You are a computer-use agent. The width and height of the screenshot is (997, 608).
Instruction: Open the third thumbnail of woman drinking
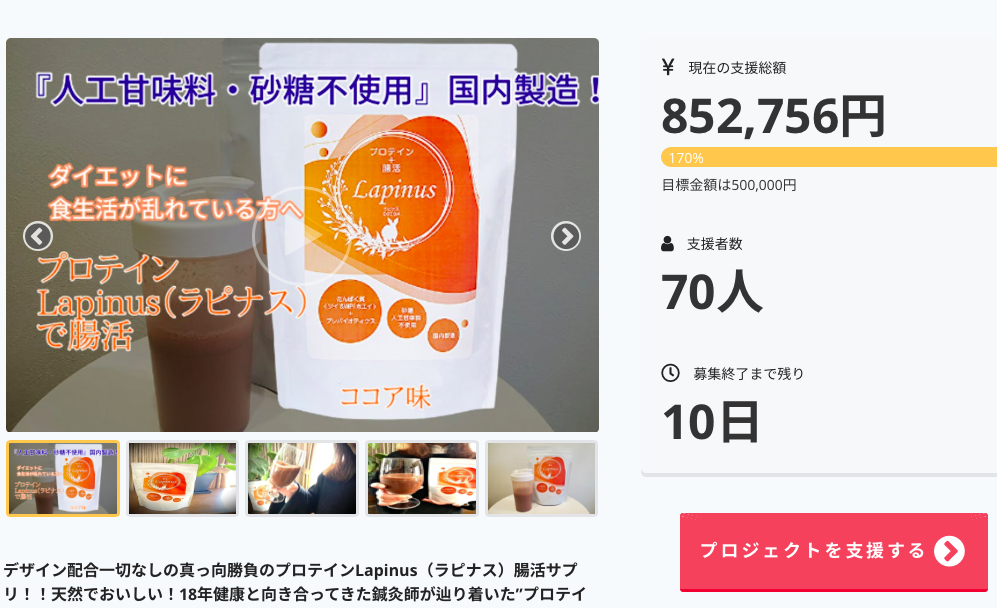pyautogui.click(x=302, y=478)
